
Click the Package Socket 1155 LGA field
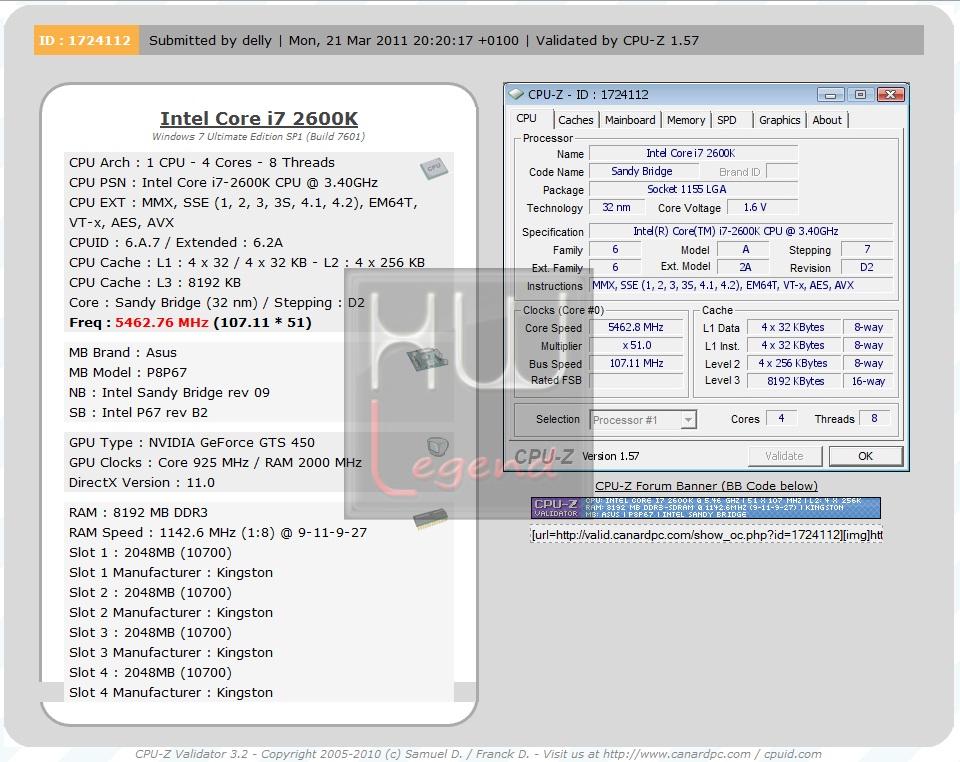692,189
